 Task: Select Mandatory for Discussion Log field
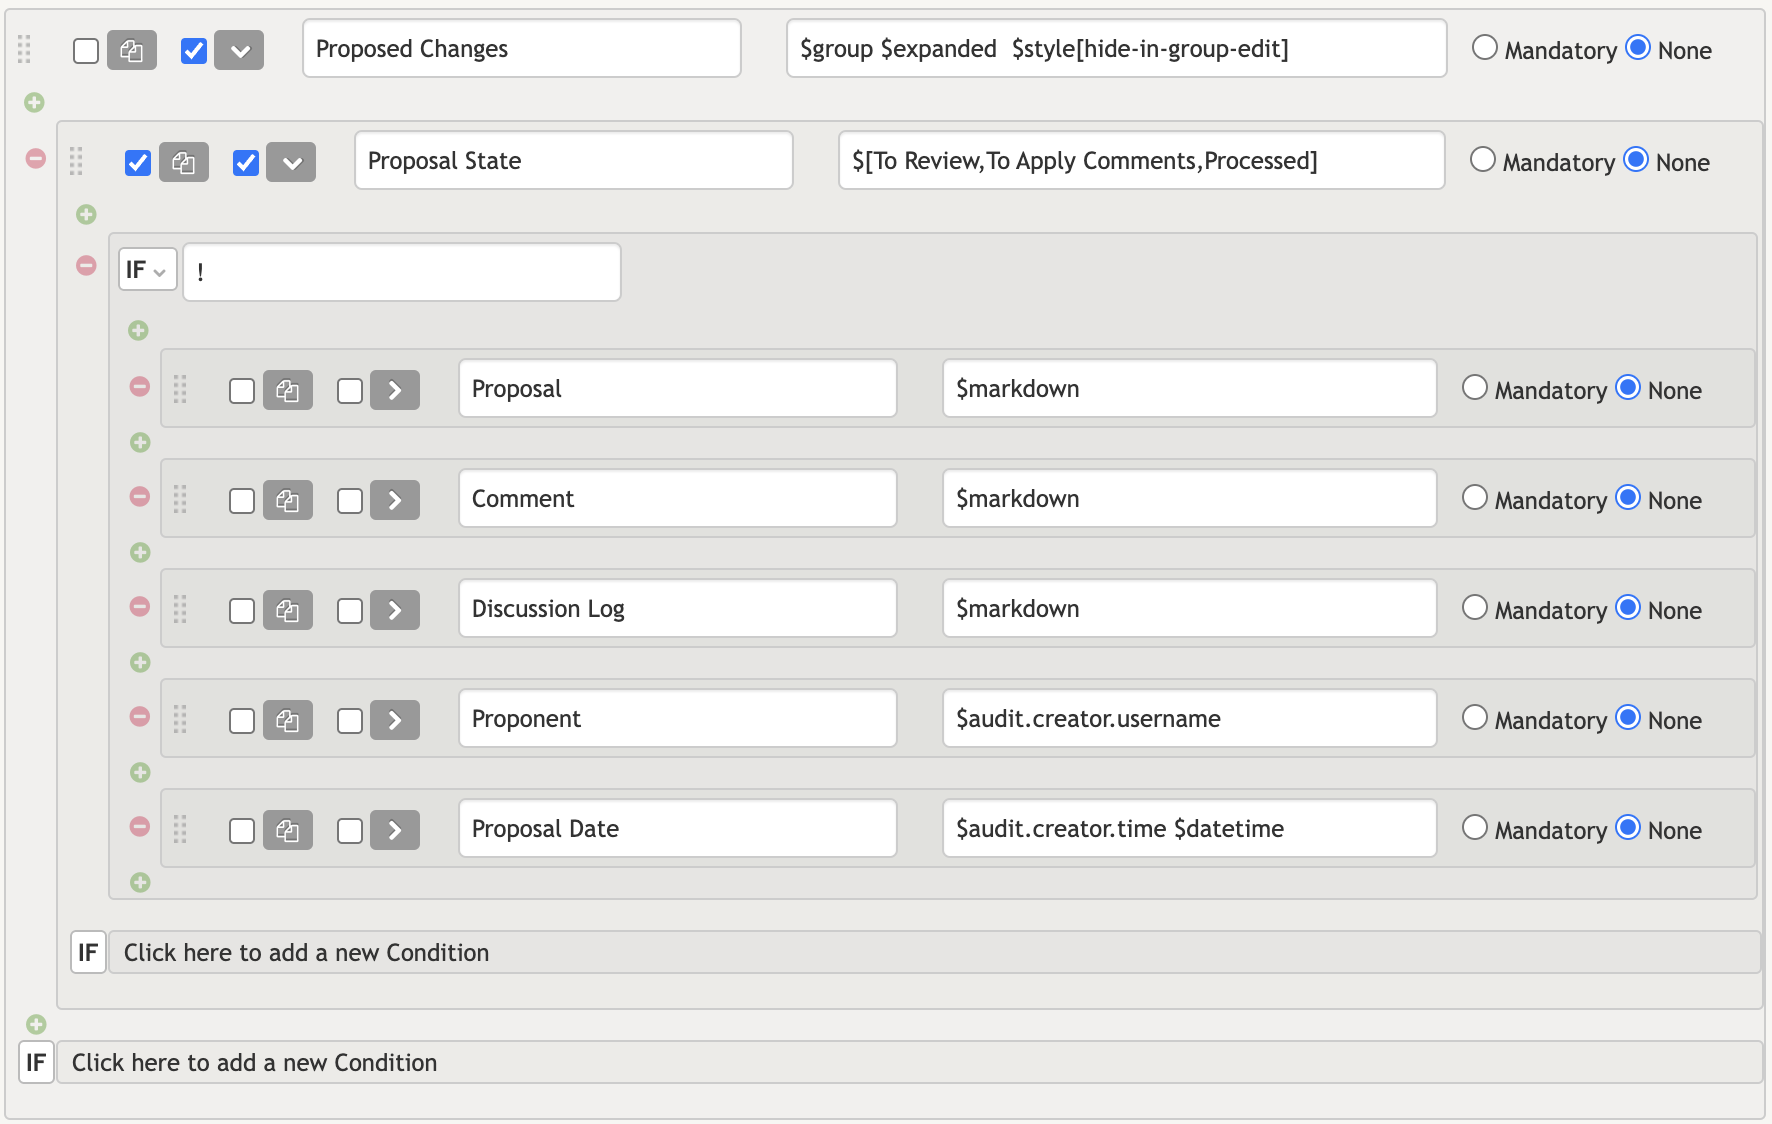pyautogui.click(x=1475, y=607)
